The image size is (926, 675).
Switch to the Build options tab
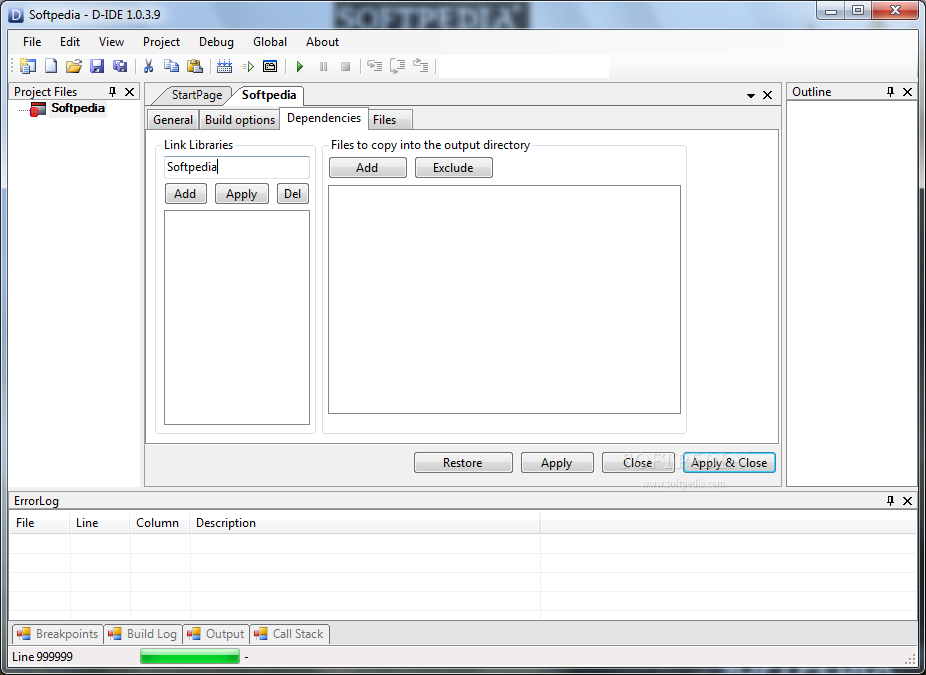240,120
